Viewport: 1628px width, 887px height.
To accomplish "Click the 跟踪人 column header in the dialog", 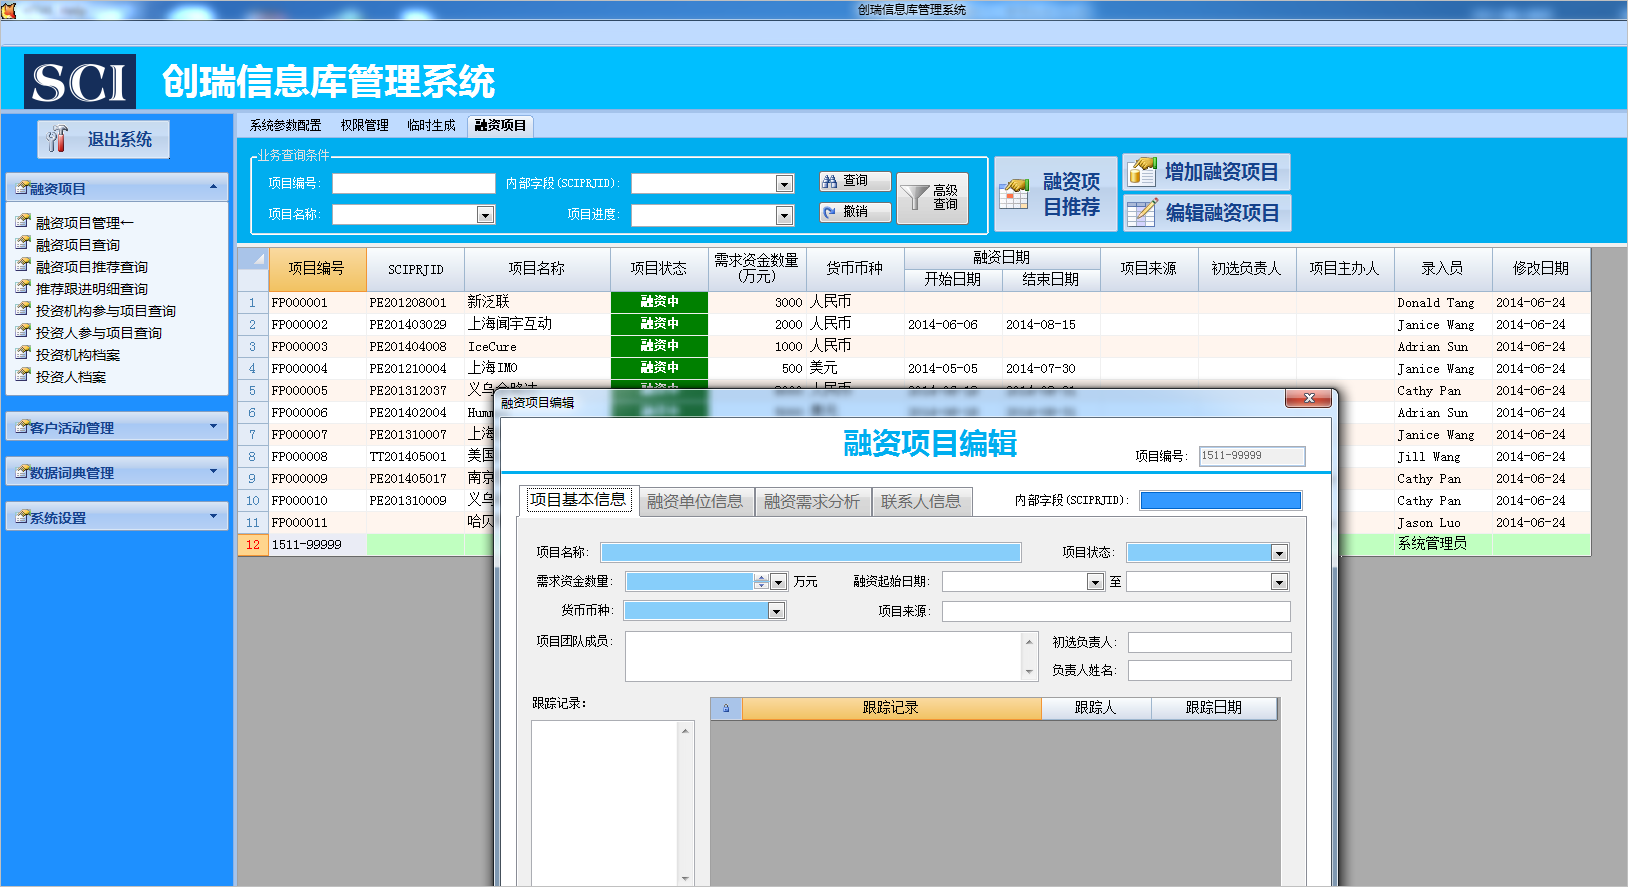I will tap(1096, 708).
